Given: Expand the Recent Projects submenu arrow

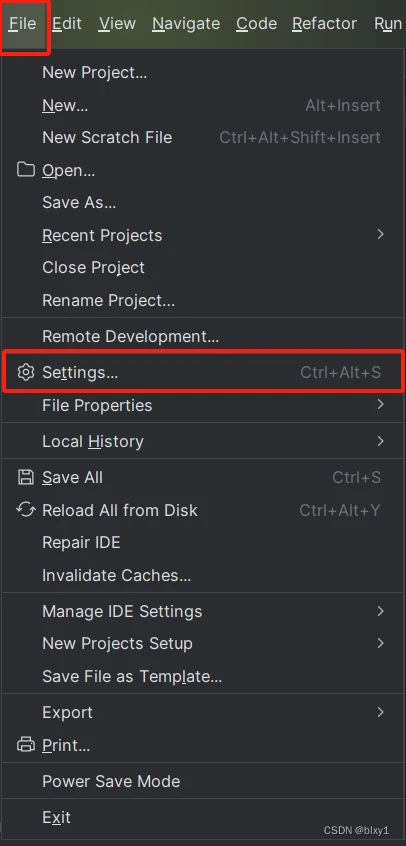Looking at the screenshot, I should [x=381, y=234].
